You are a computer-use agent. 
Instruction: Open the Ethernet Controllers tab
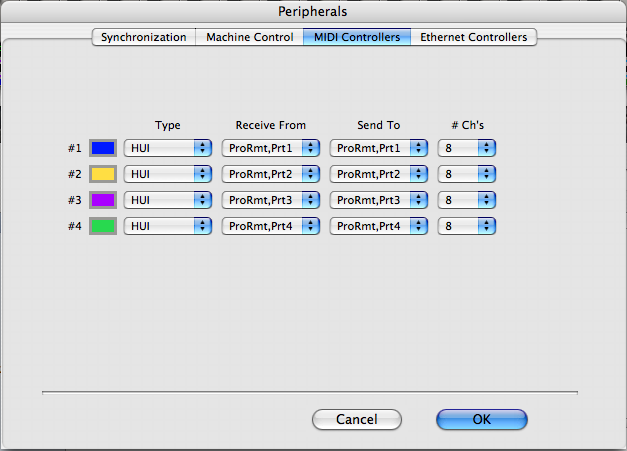click(x=474, y=37)
